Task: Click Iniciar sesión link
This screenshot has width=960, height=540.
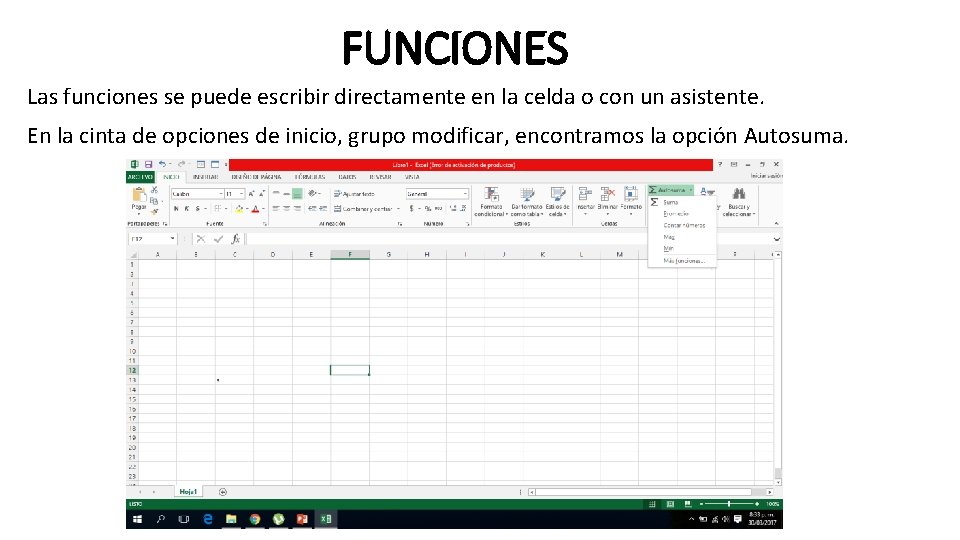Action: tap(767, 176)
